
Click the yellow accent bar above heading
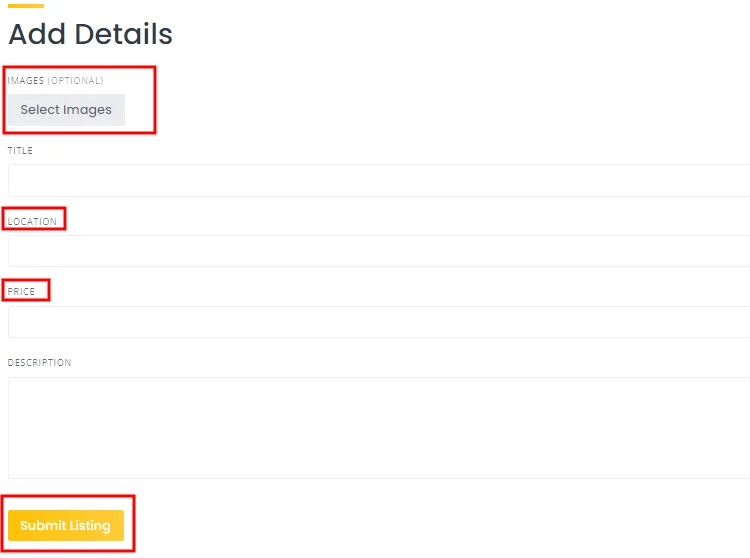pyautogui.click(x=26, y=6)
